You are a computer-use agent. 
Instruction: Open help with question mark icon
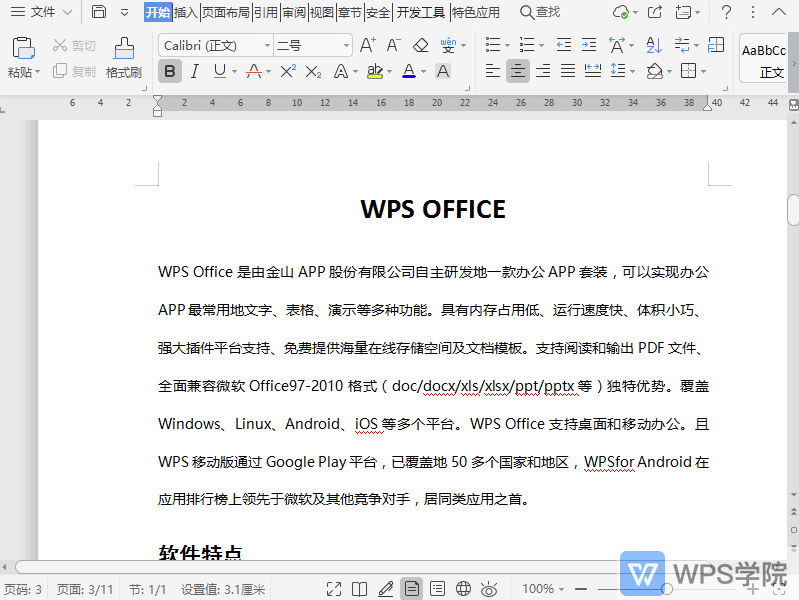(x=727, y=12)
